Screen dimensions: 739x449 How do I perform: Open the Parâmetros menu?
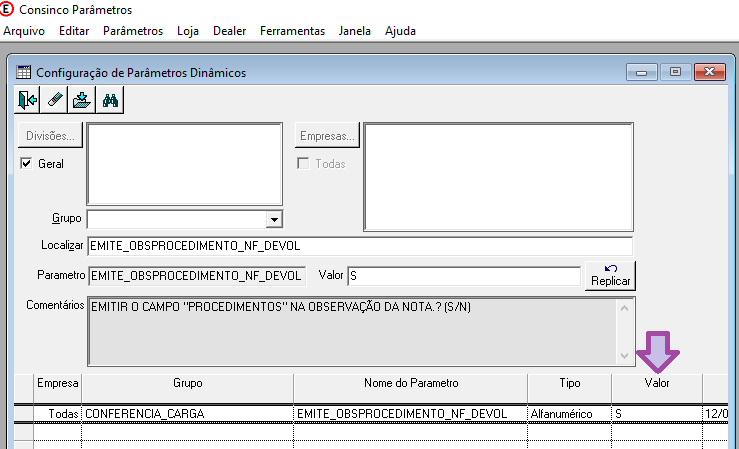[x=133, y=31]
